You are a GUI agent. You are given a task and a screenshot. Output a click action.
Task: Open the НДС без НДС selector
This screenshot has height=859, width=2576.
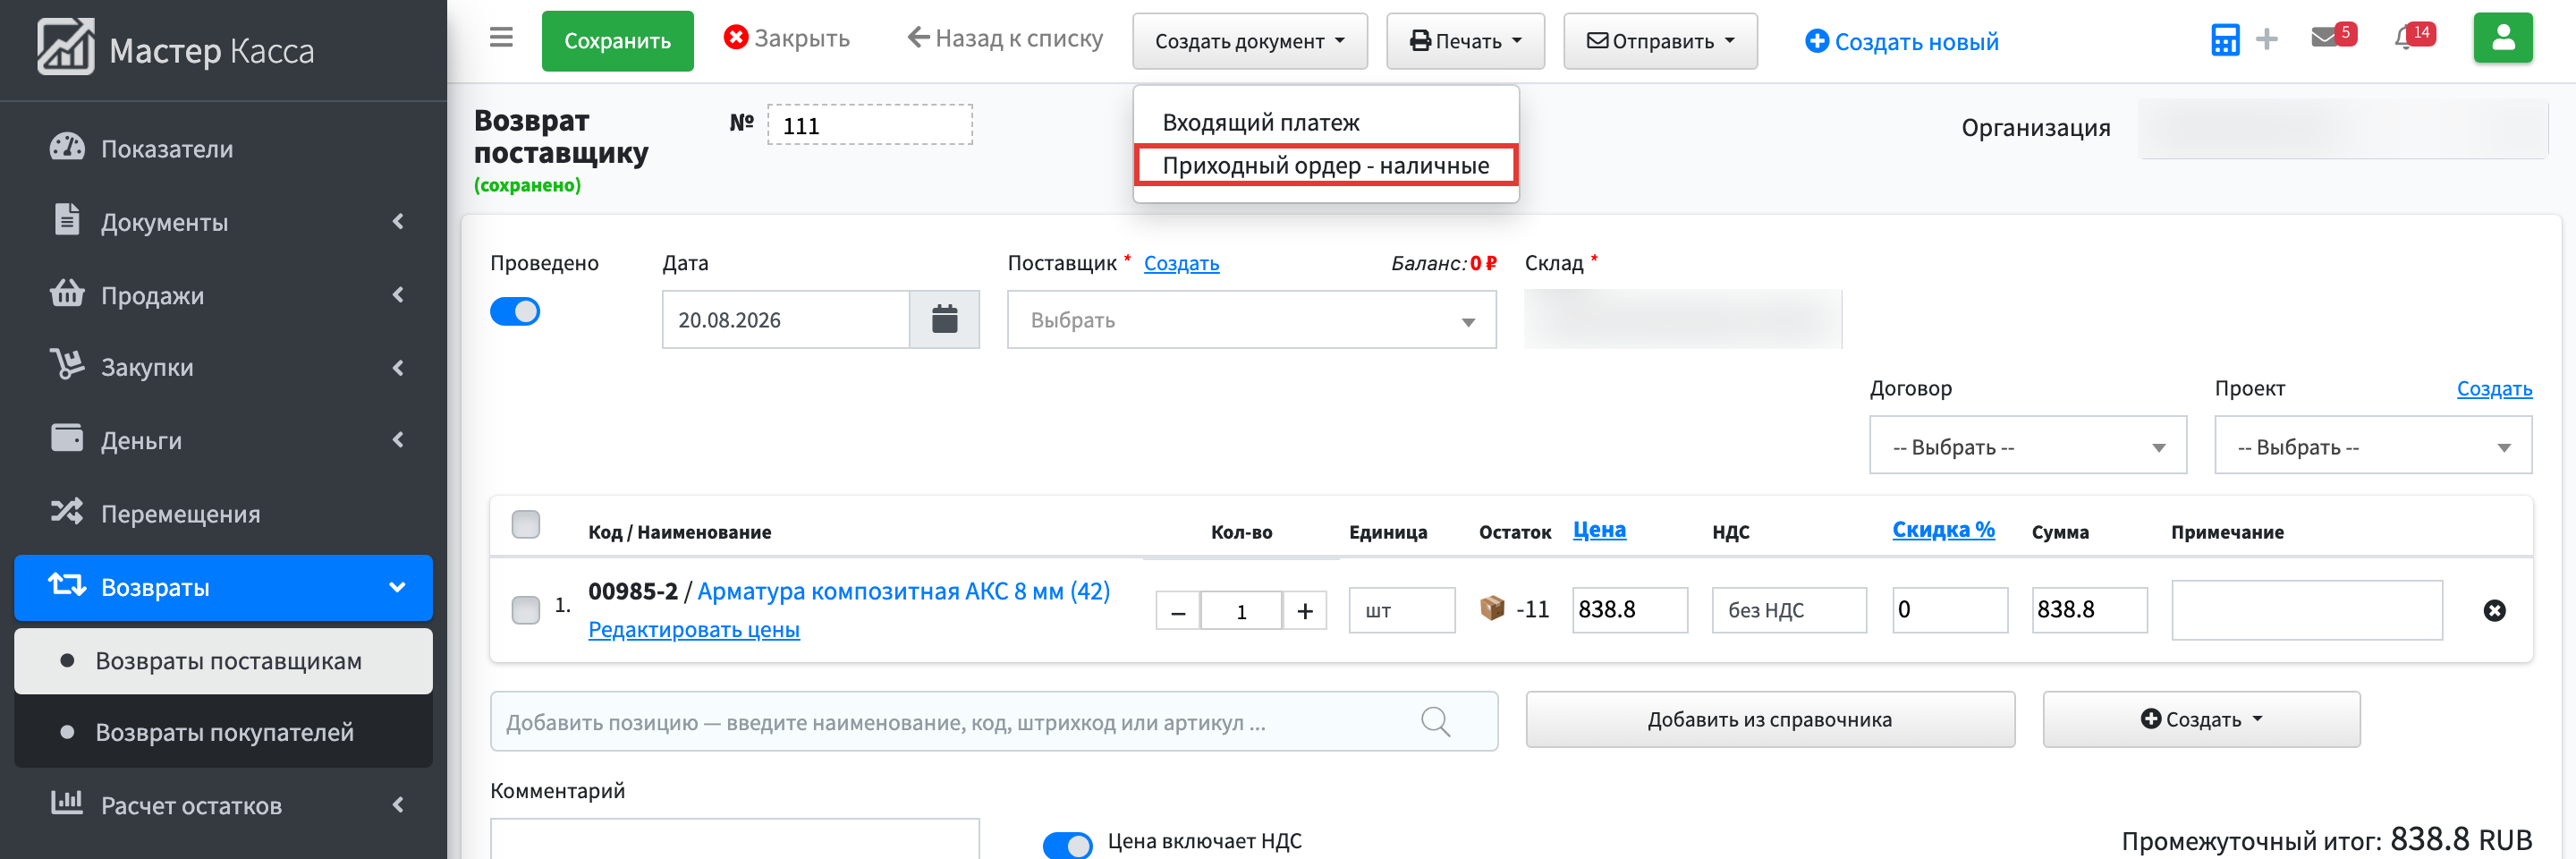[x=1789, y=610]
